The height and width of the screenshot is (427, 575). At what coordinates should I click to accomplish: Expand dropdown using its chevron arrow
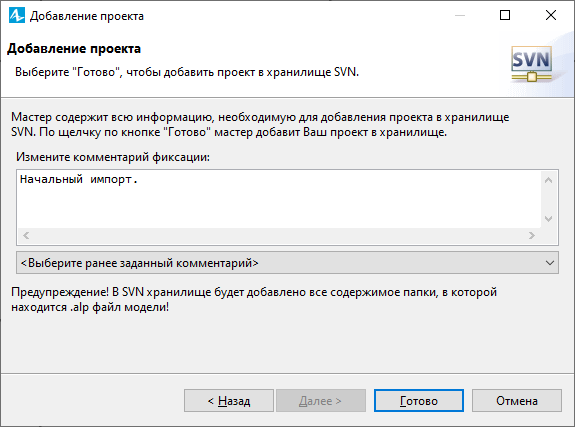549,263
